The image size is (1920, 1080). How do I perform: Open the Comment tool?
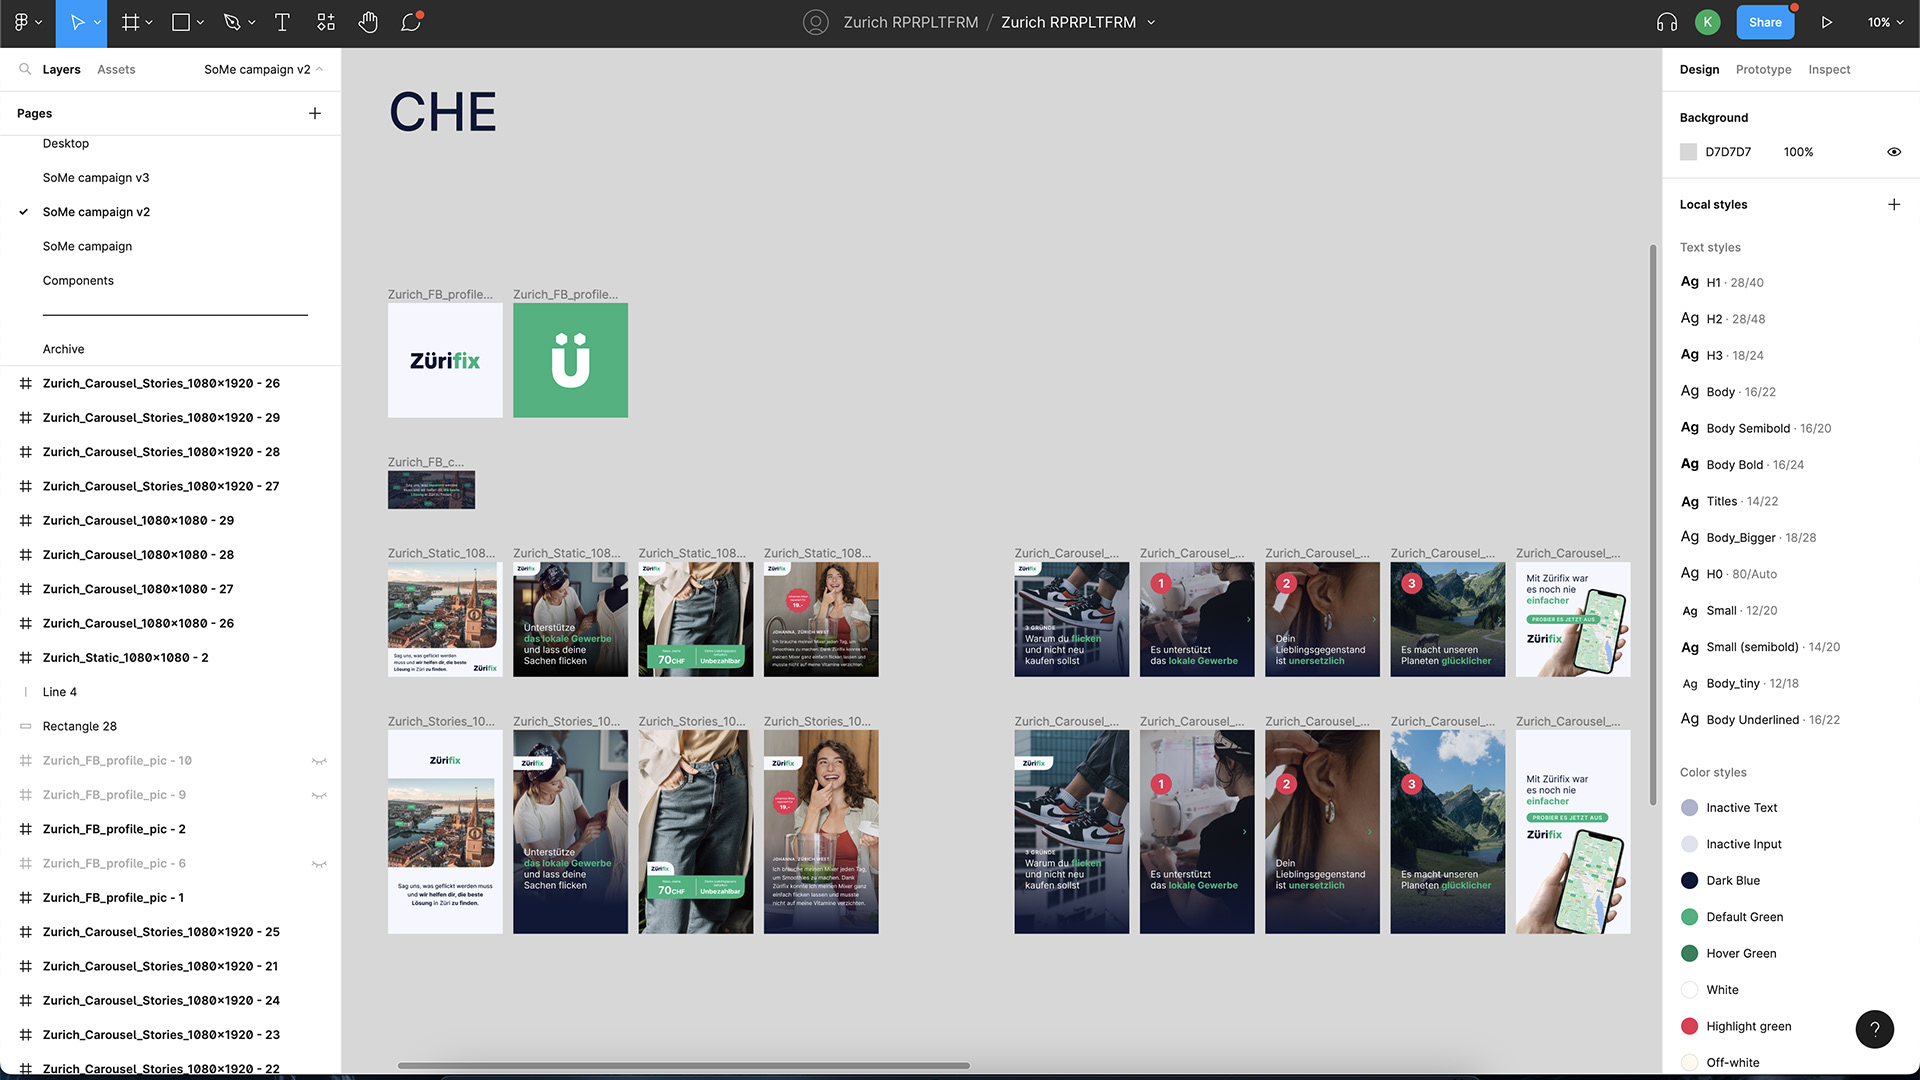click(x=411, y=22)
